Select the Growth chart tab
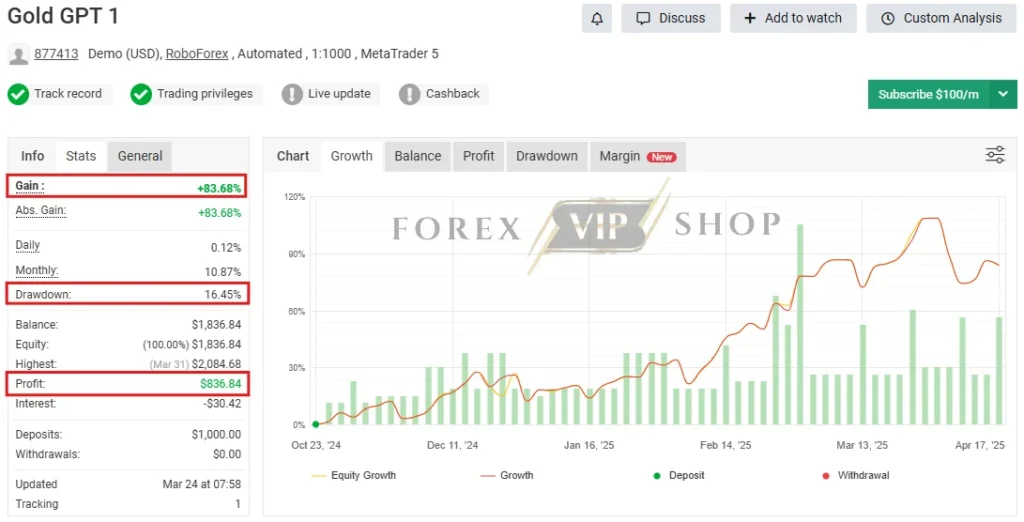 [351, 156]
